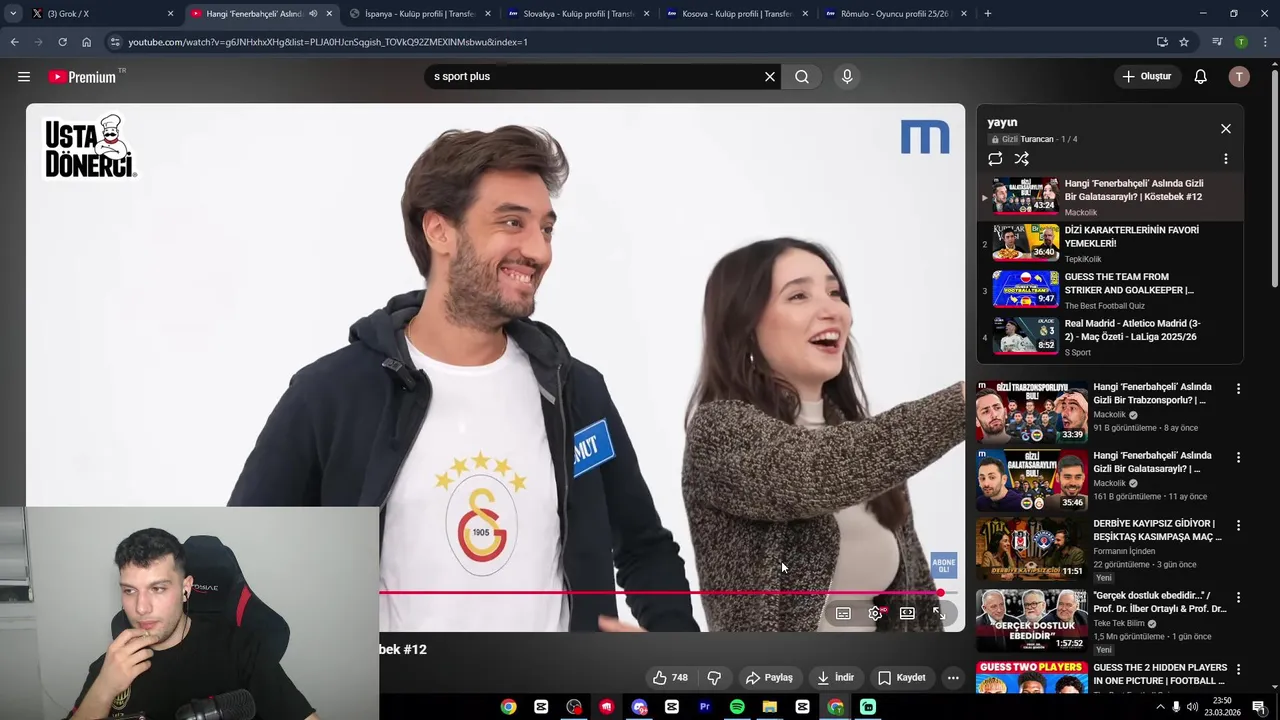This screenshot has width=1280, height=720.
Task: Close the 'yayın' playlist panel
Action: 1226,129
